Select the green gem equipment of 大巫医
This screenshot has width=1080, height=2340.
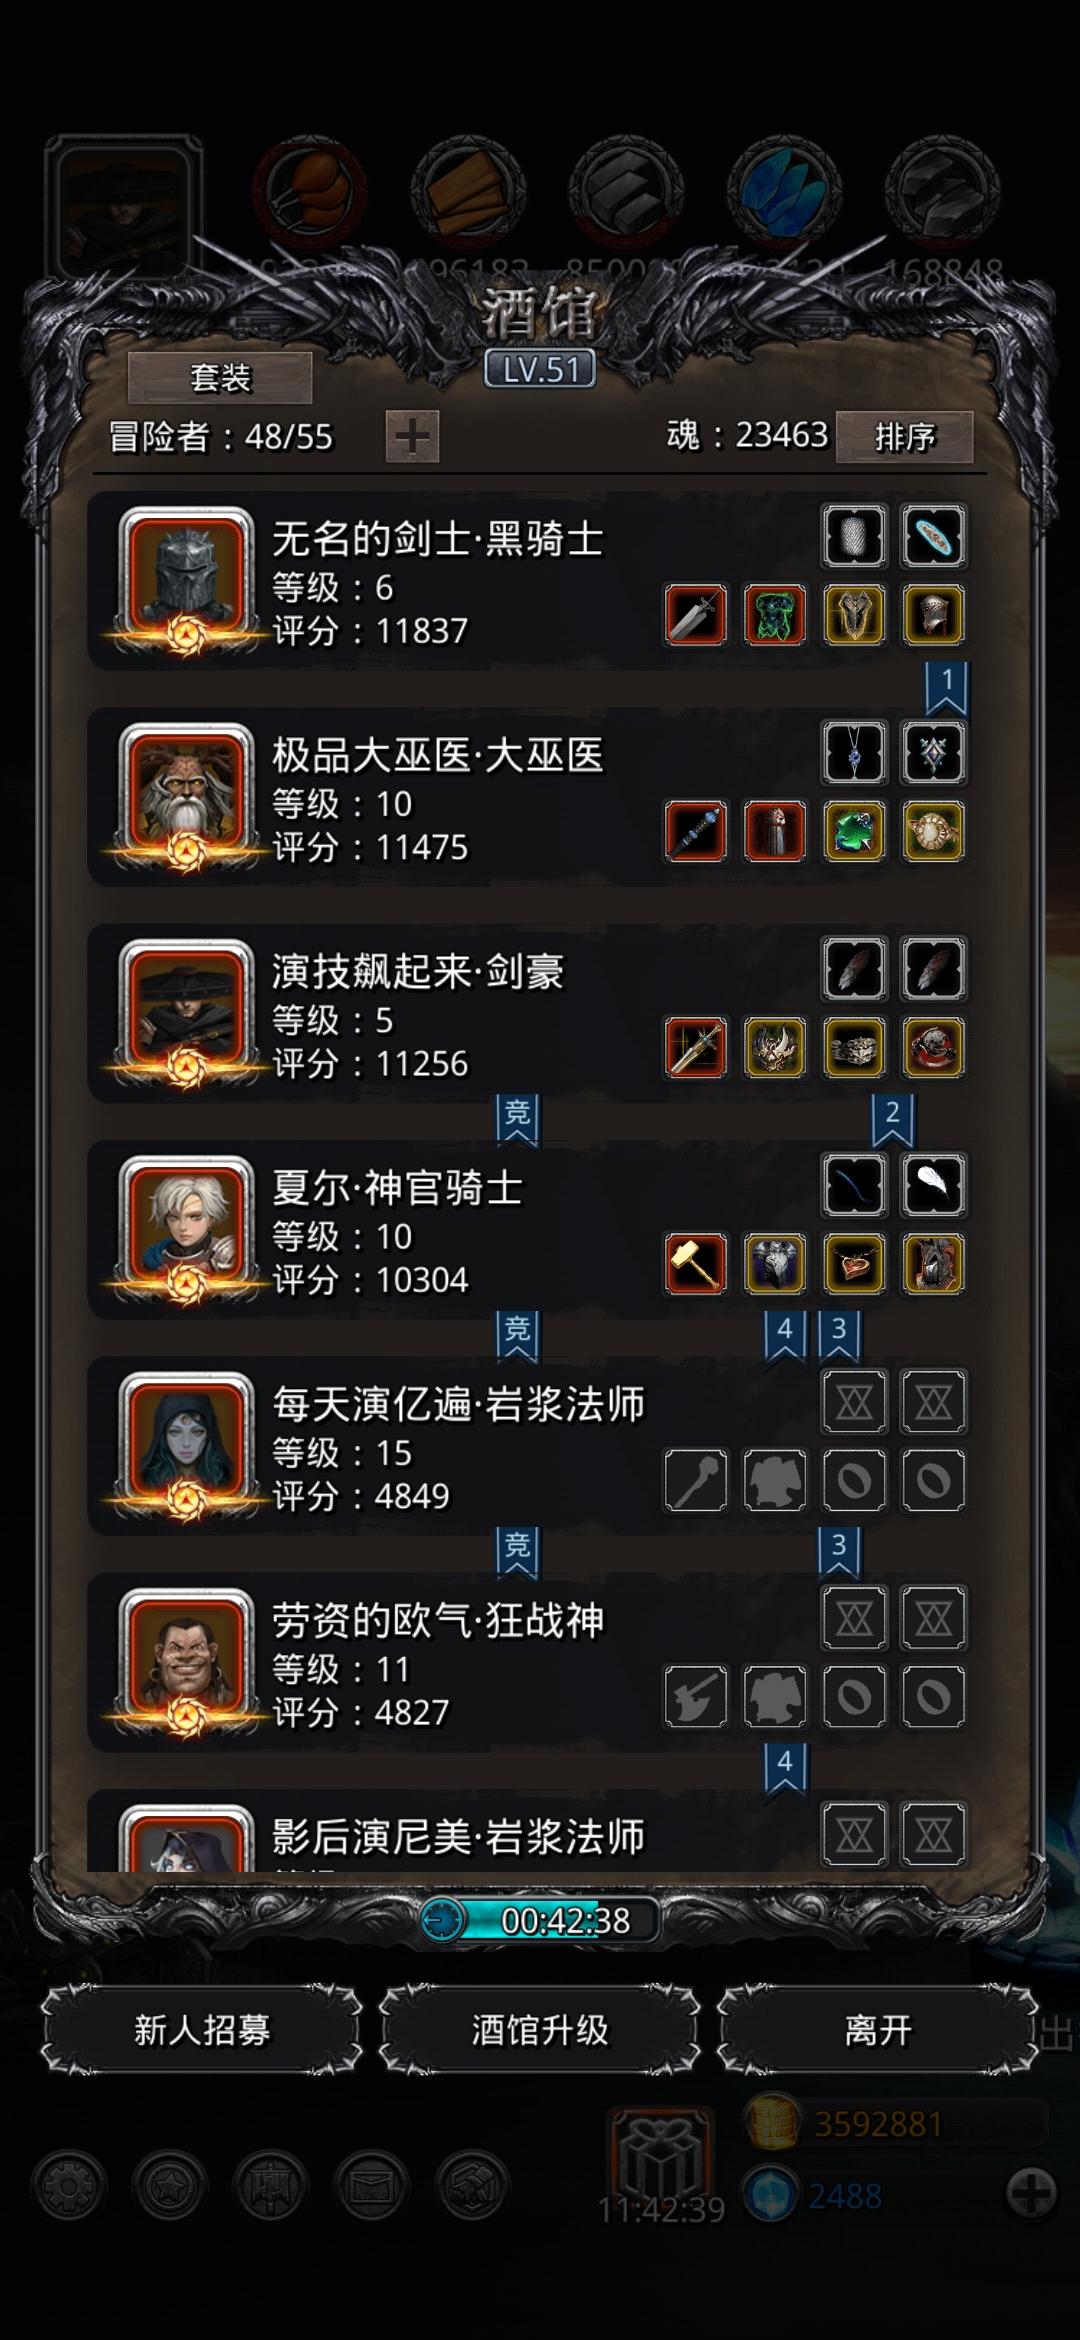[x=854, y=831]
